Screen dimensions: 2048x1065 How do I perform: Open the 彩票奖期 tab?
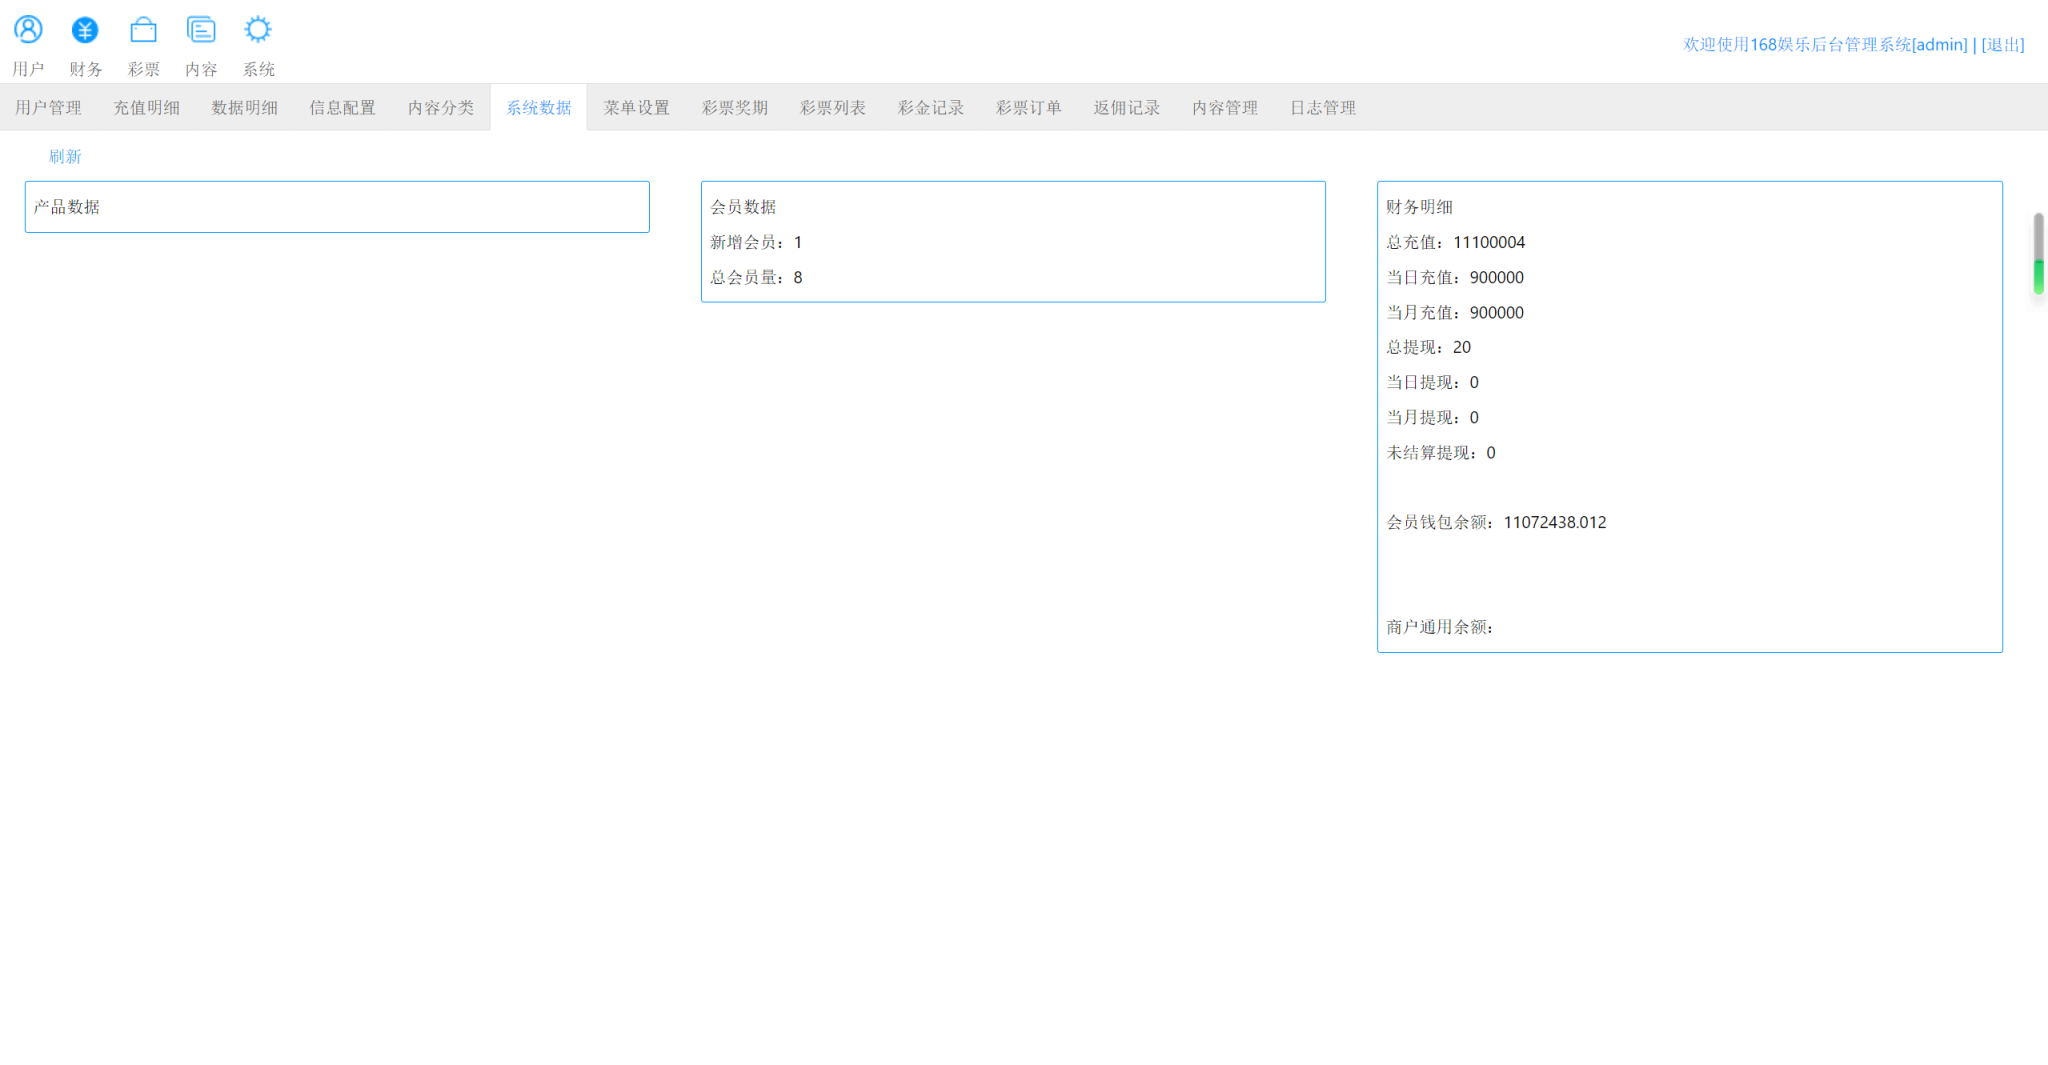tap(734, 108)
